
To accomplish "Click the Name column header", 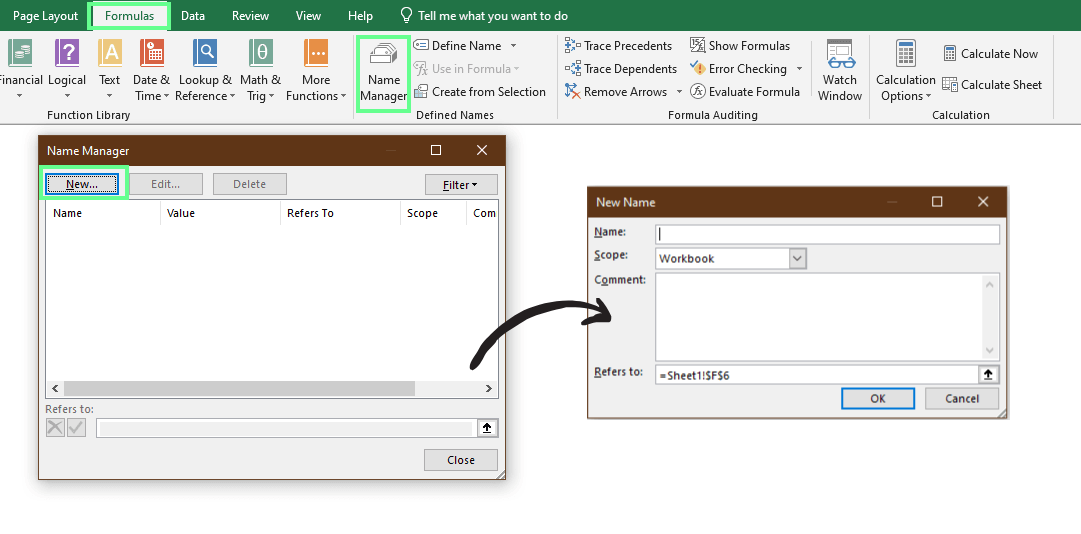I will click(x=103, y=213).
